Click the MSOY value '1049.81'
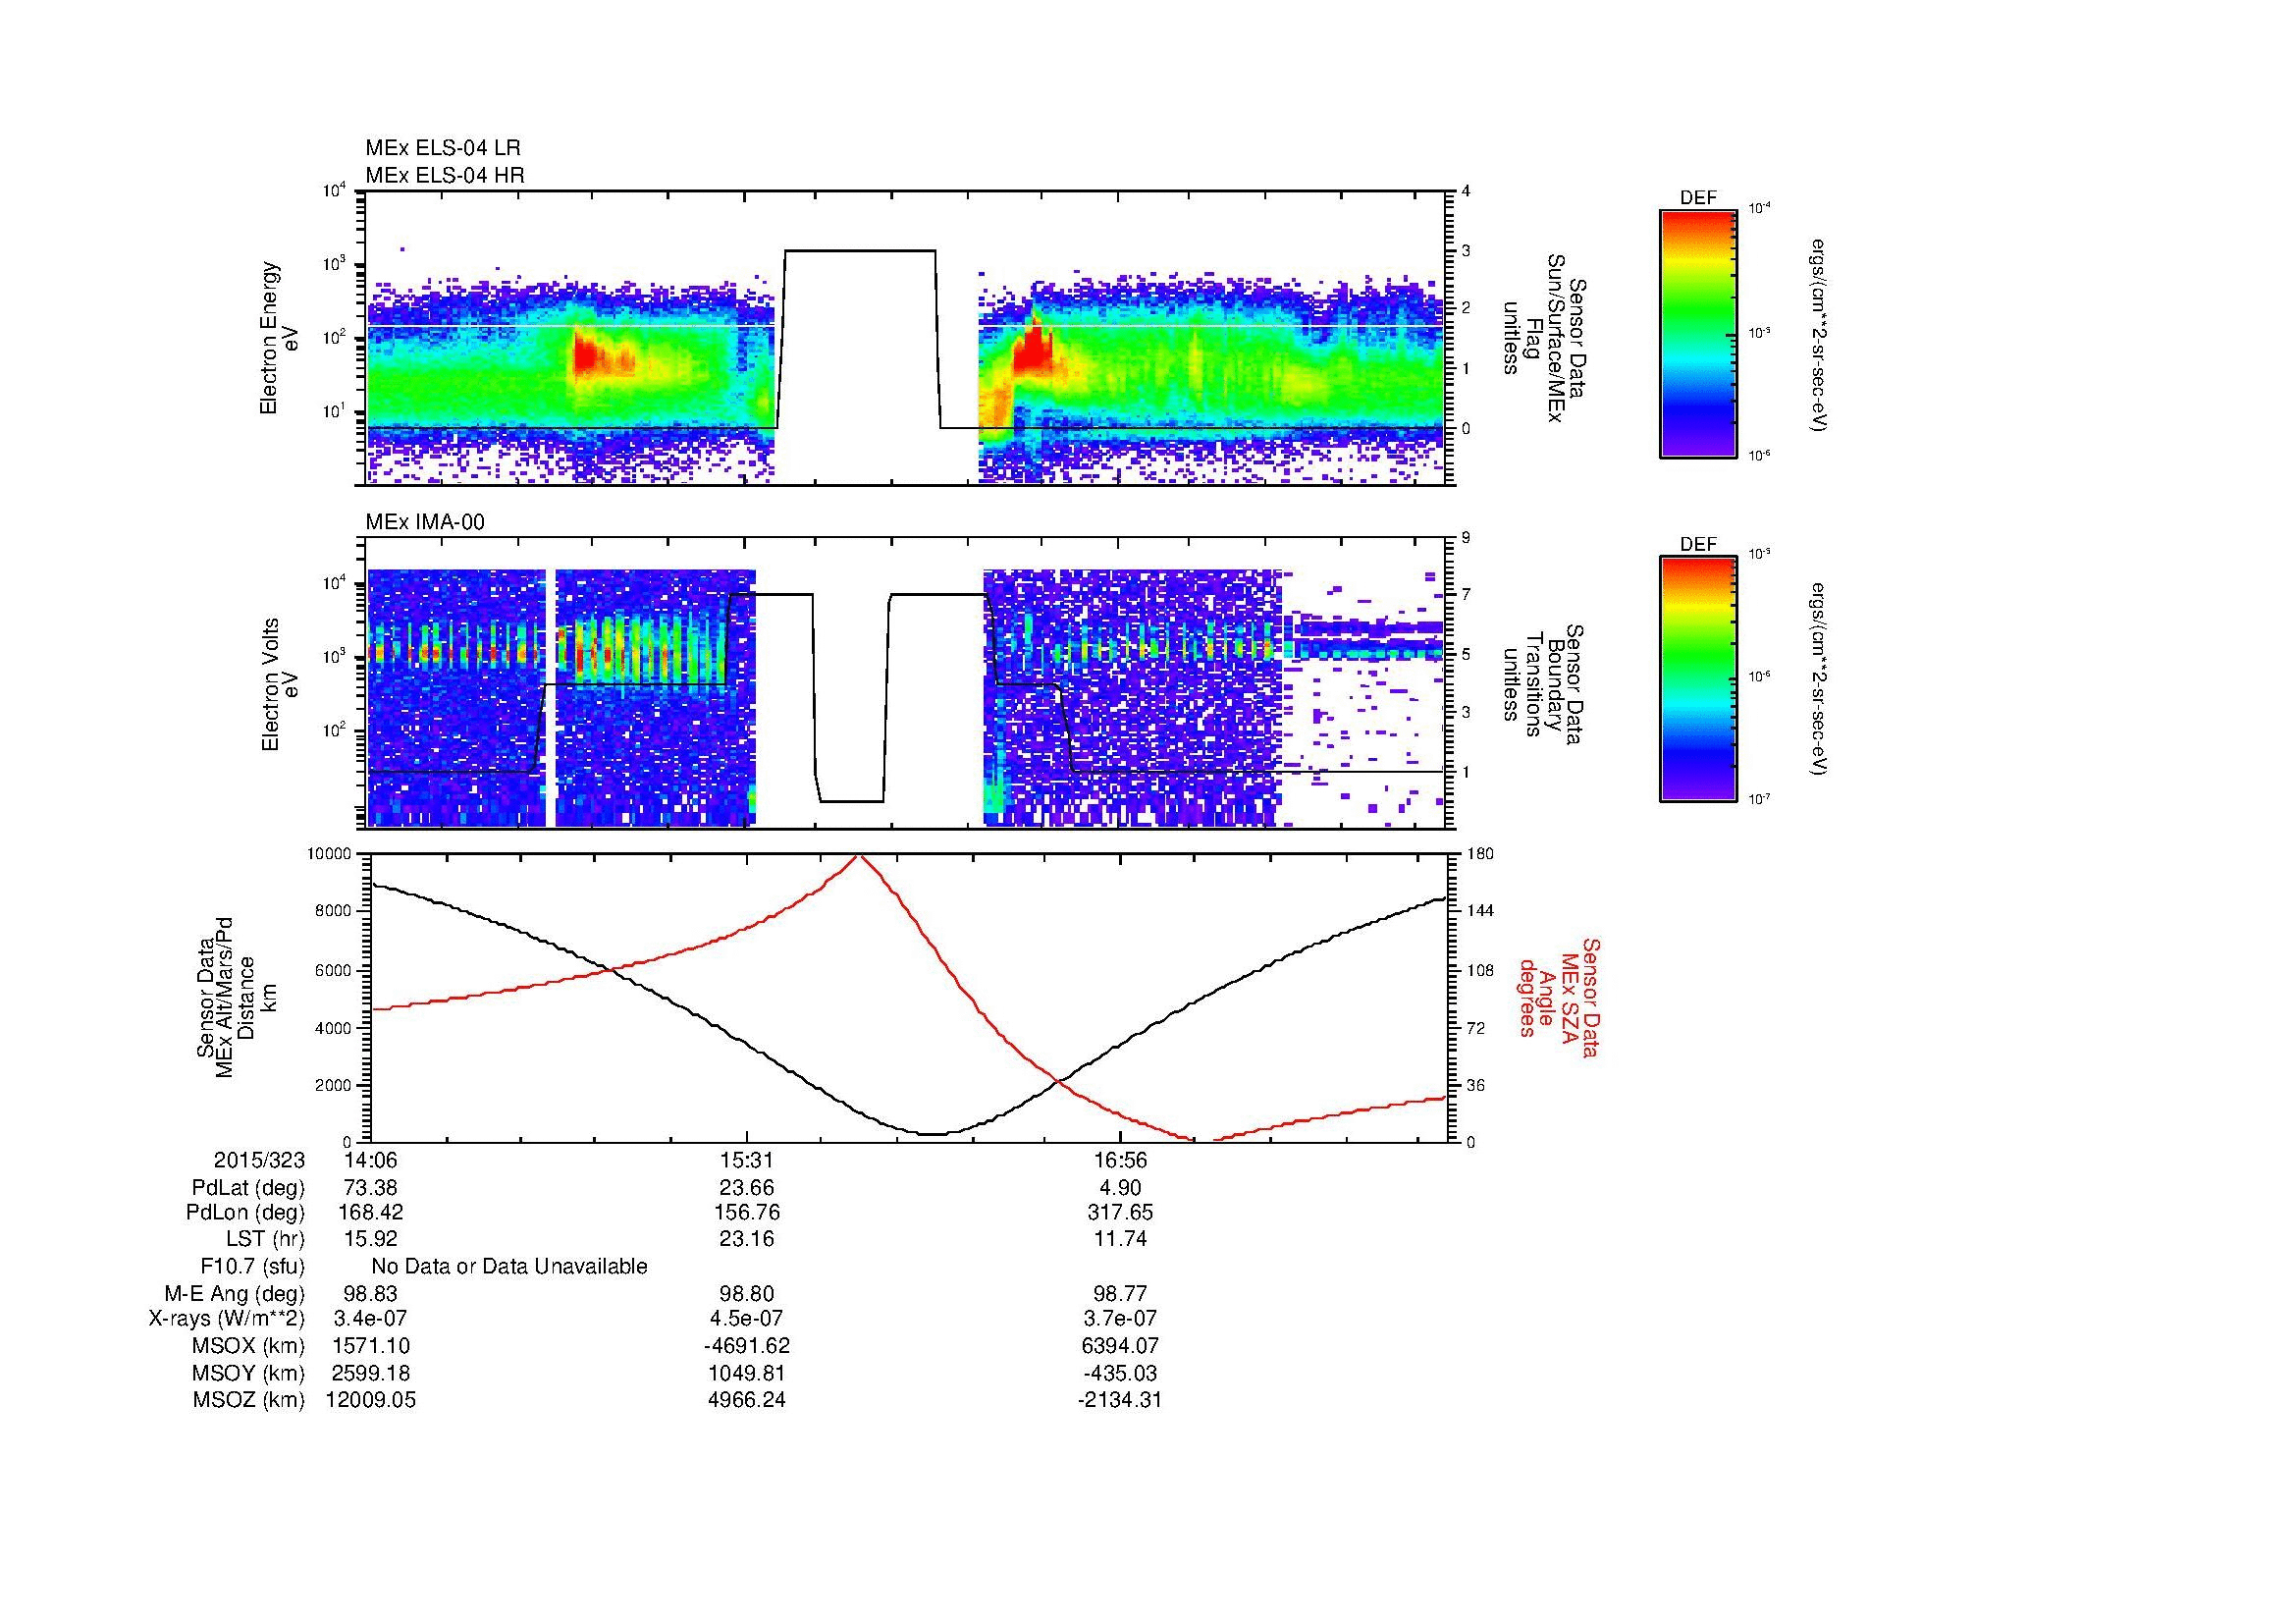The height and width of the screenshot is (1623, 2296). pyautogui.click(x=746, y=1374)
